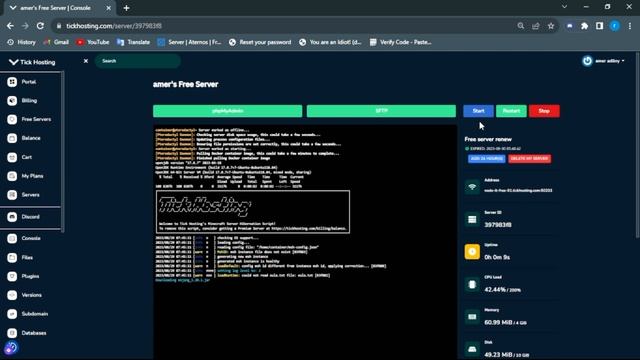Image resolution: width=640 pixels, height=360 pixels.
Task: Click the page vertical scrollbar on right
Action: [638, 145]
